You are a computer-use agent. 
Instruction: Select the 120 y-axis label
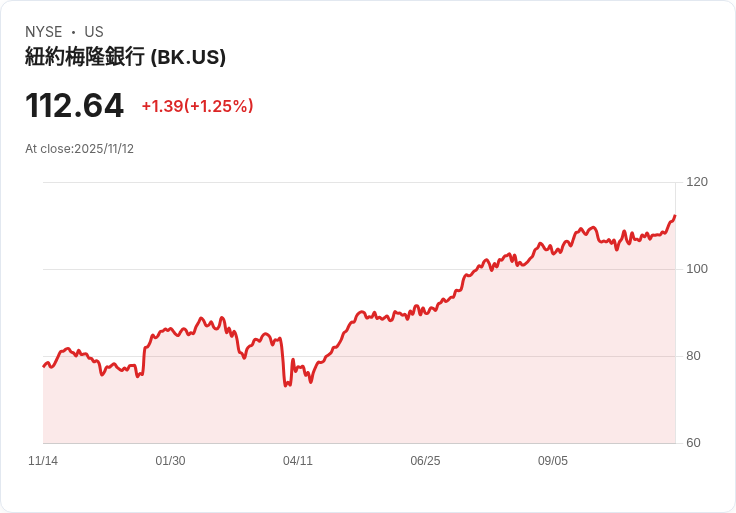[697, 182]
